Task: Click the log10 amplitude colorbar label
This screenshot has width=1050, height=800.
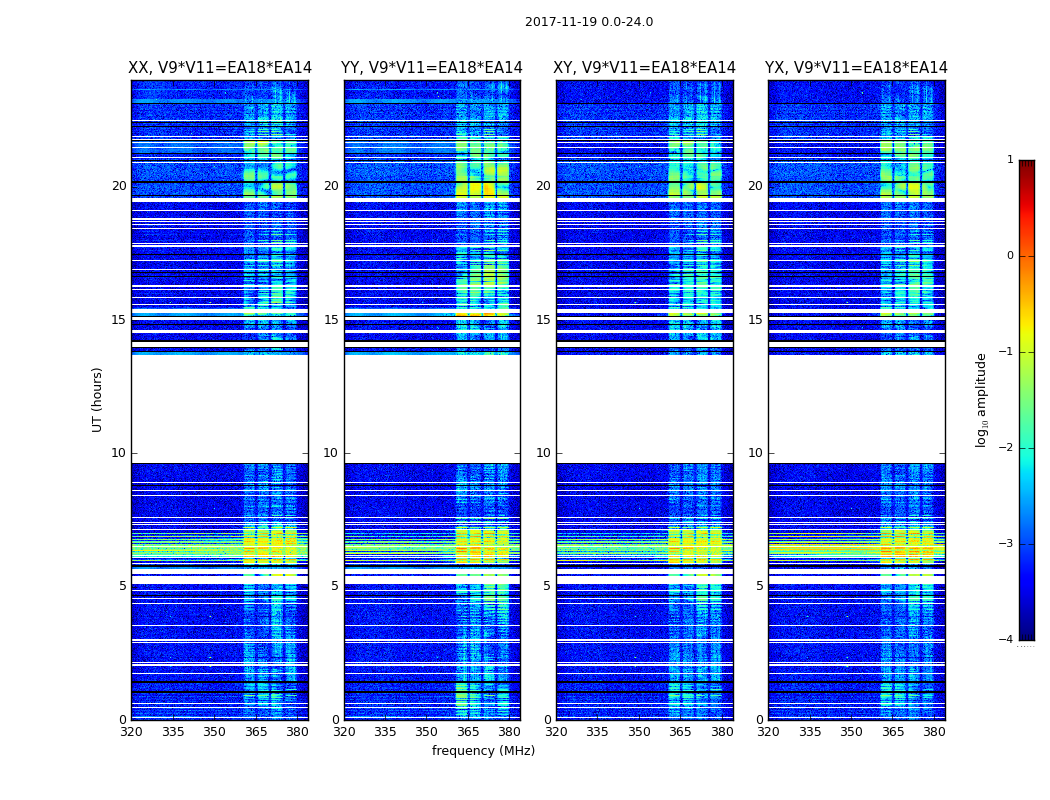Action: 982,400
